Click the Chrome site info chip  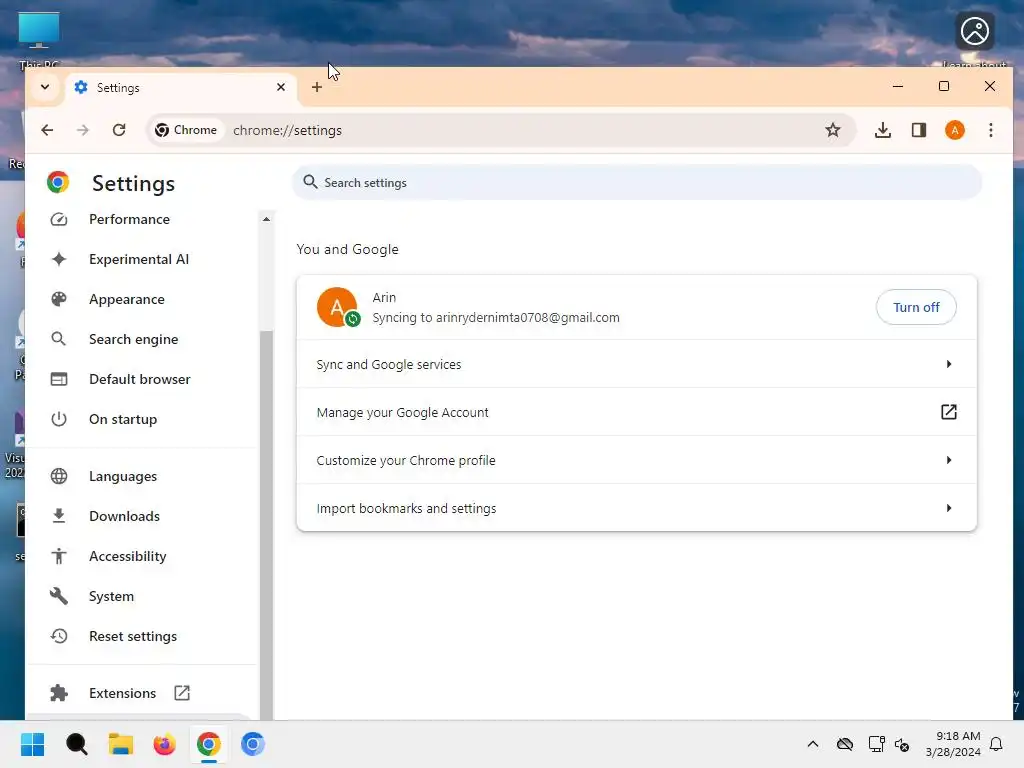click(186, 130)
